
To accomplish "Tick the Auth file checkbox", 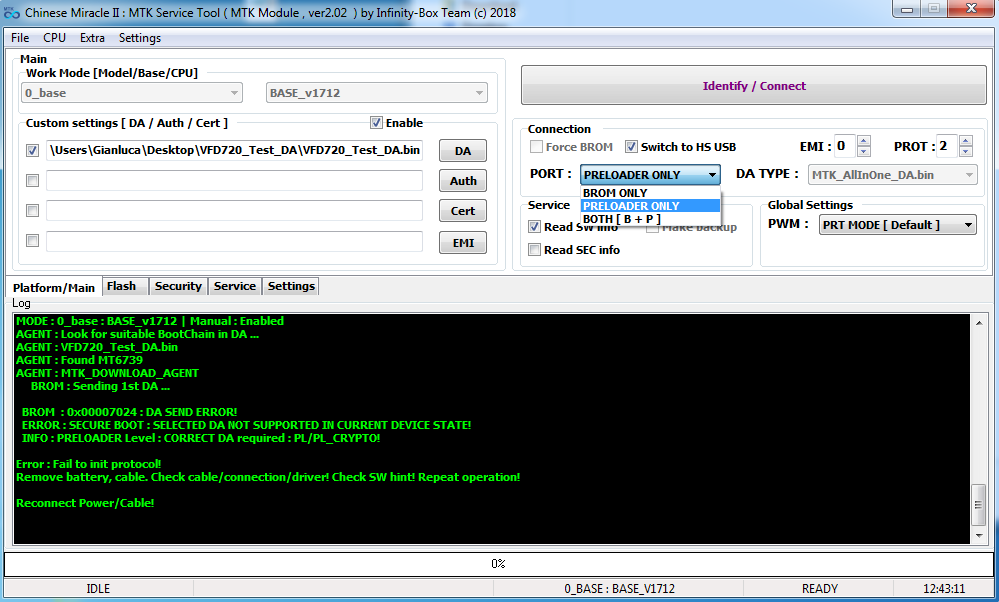I will (32, 180).
